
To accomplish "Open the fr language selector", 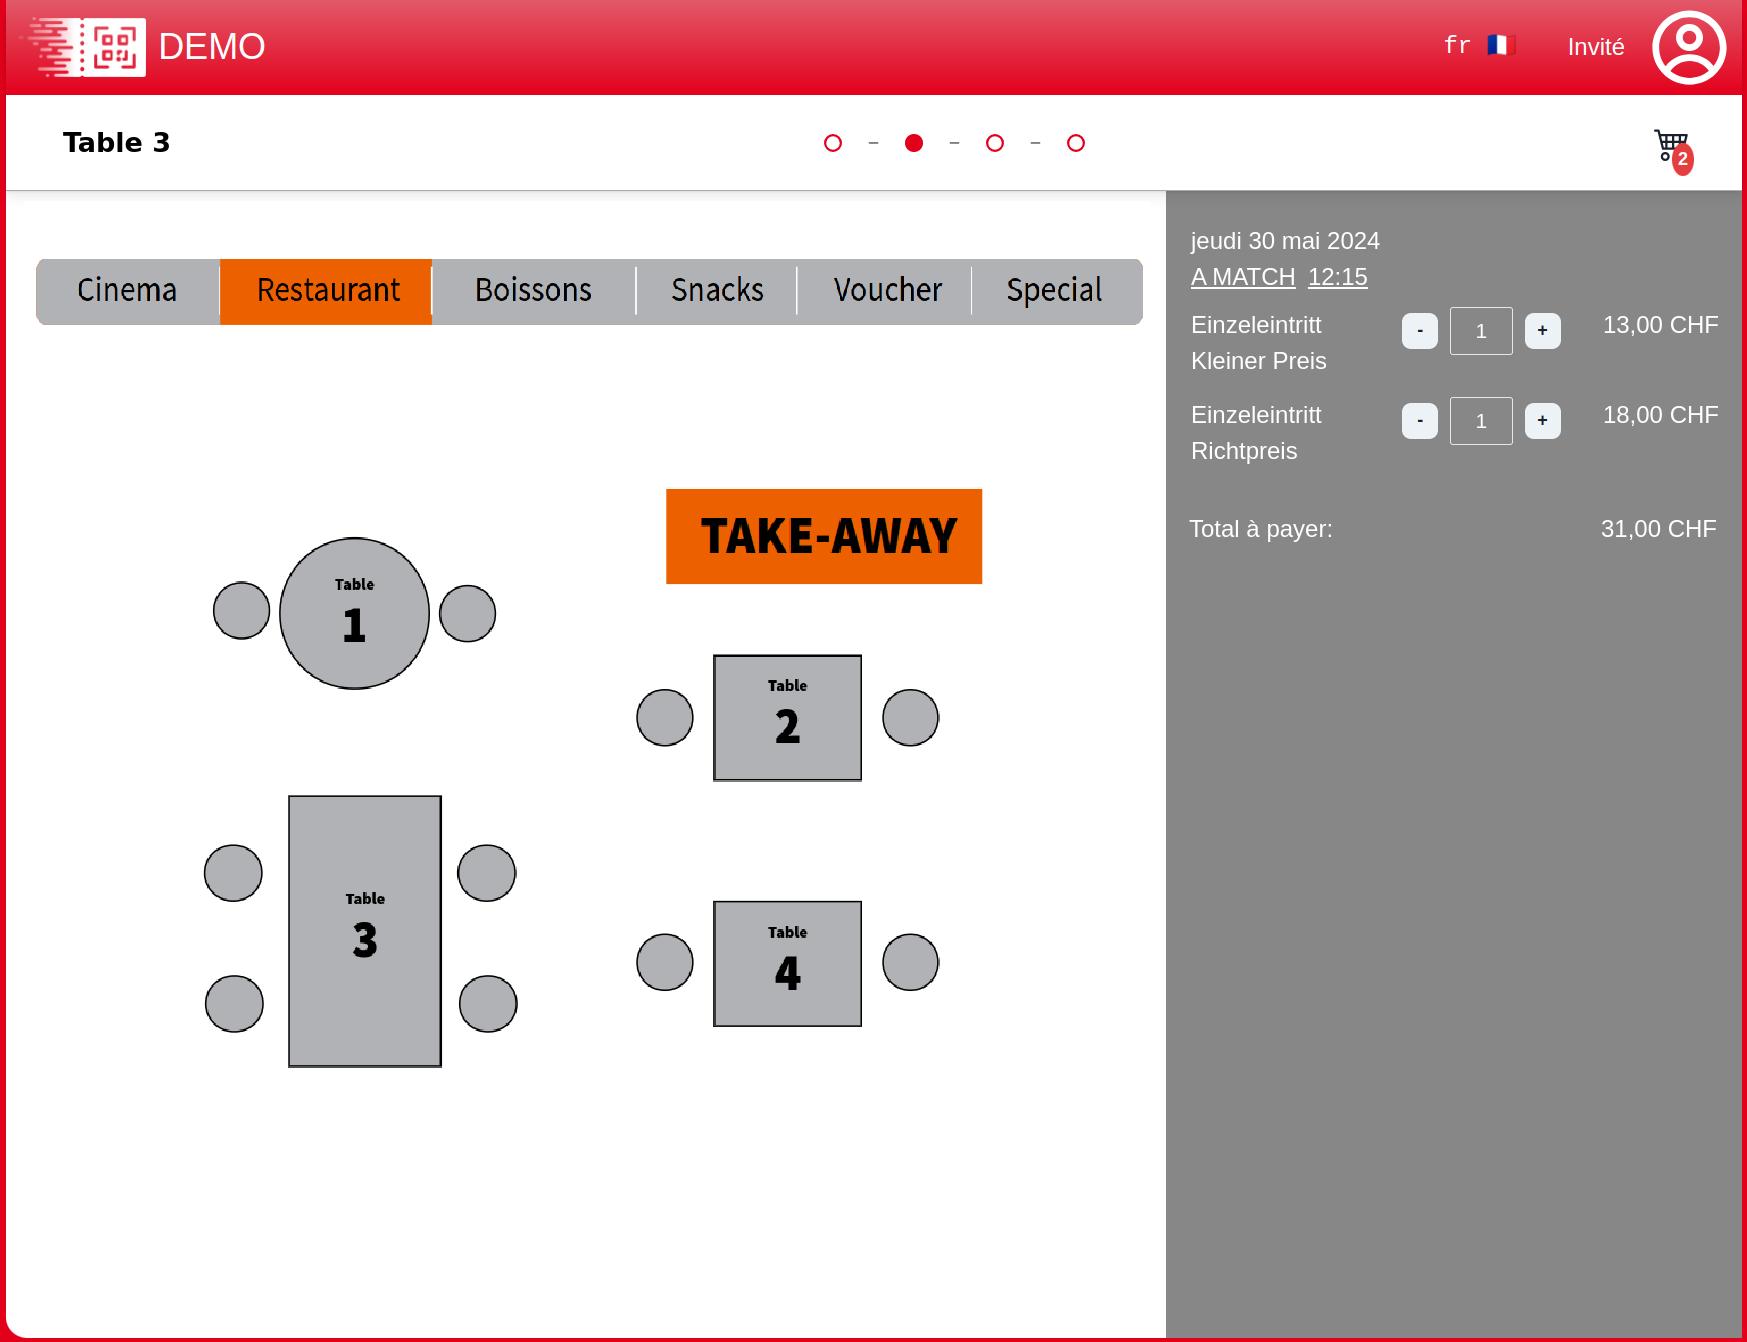I will 1457,46.
